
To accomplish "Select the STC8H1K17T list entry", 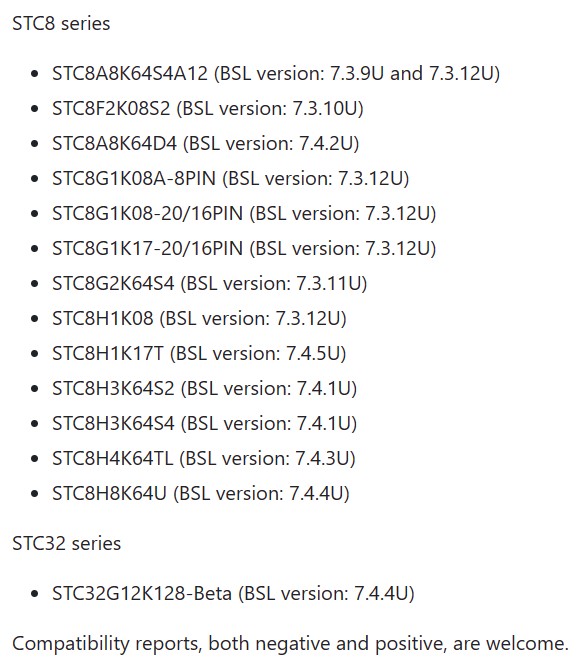I will point(199,353).
